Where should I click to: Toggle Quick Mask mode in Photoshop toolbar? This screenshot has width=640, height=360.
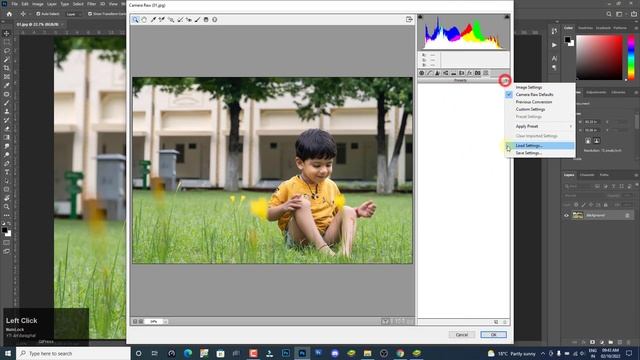click(7, 242)
